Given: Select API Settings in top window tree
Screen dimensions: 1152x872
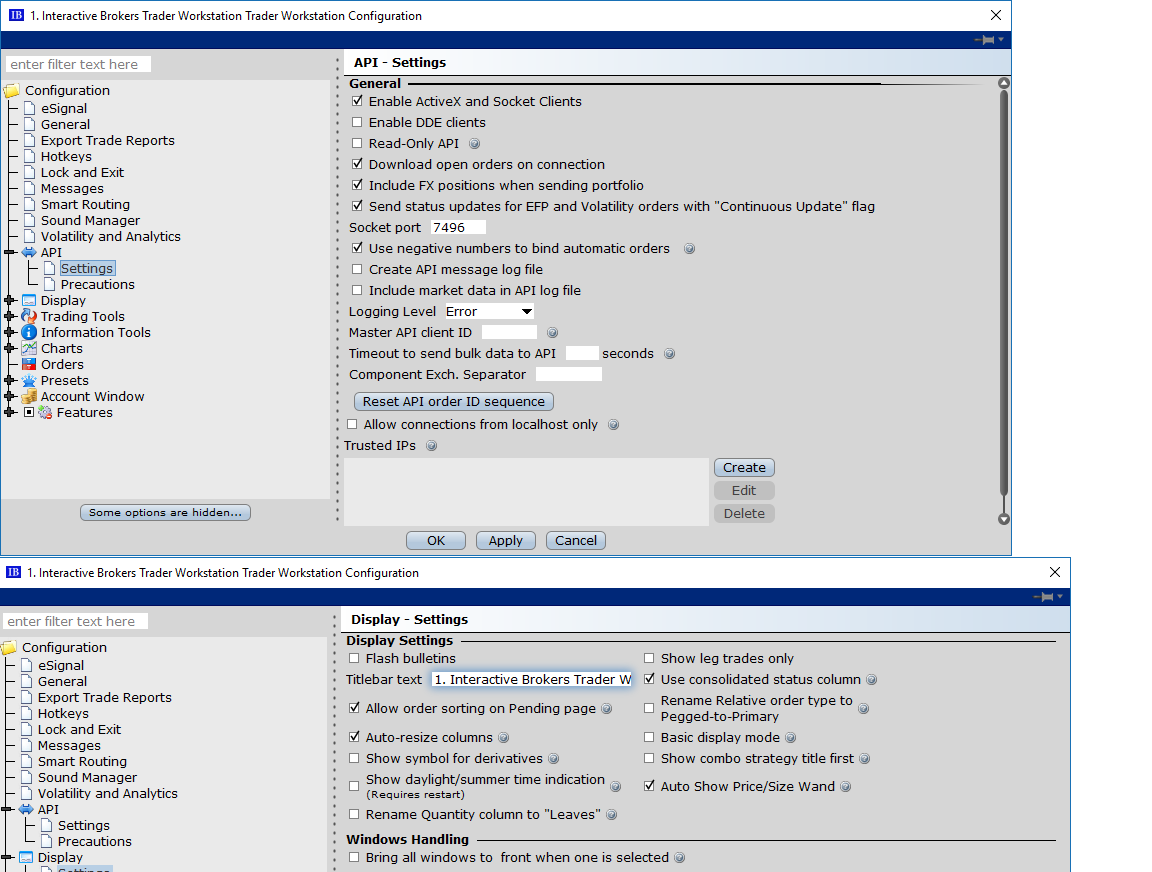Looking at the screenshot, I should tap(87, 268).
